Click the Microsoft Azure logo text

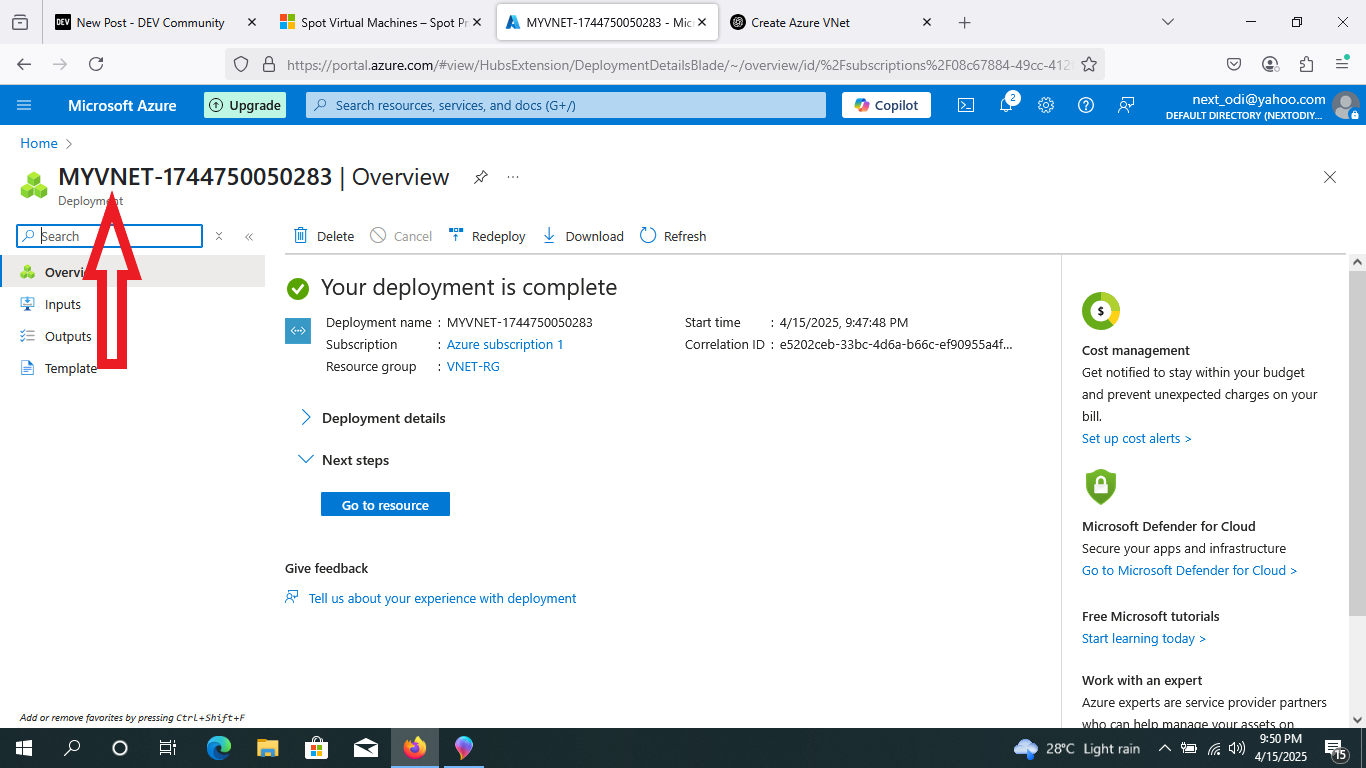(122, 105)
